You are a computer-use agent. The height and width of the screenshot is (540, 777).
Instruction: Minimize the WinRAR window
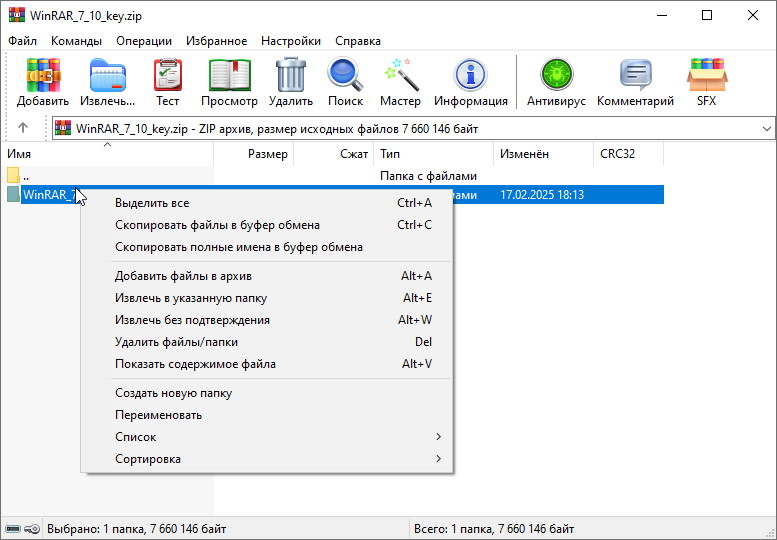coord(662,15)
